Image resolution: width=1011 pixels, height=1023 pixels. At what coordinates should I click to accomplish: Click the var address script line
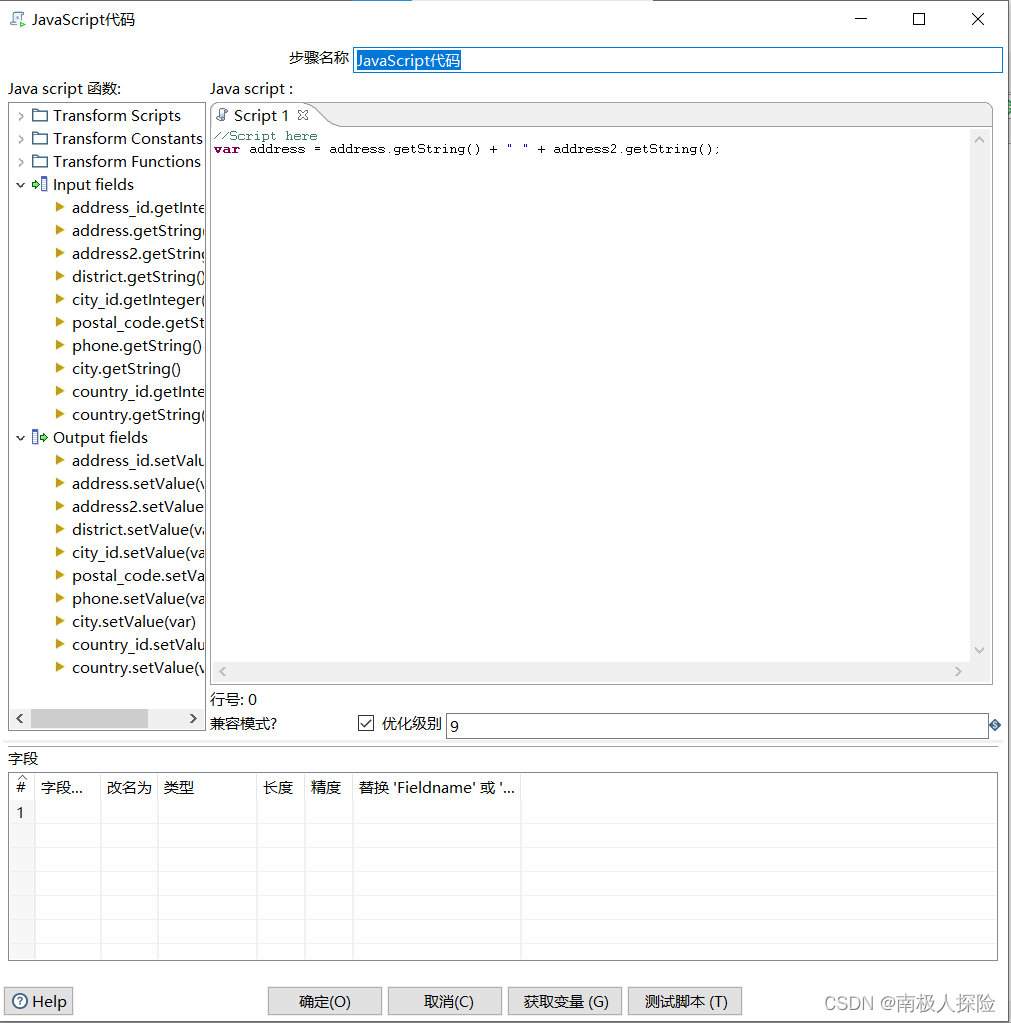[466, 149]
